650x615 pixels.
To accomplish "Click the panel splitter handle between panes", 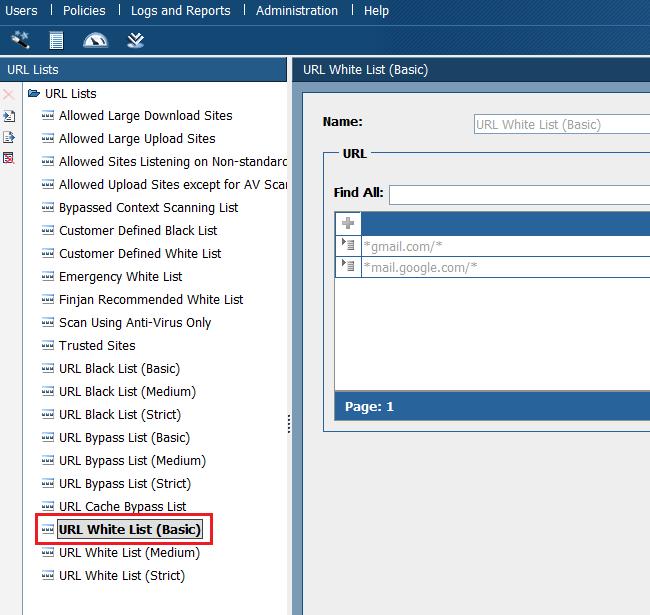I will (x=290, y=423).
